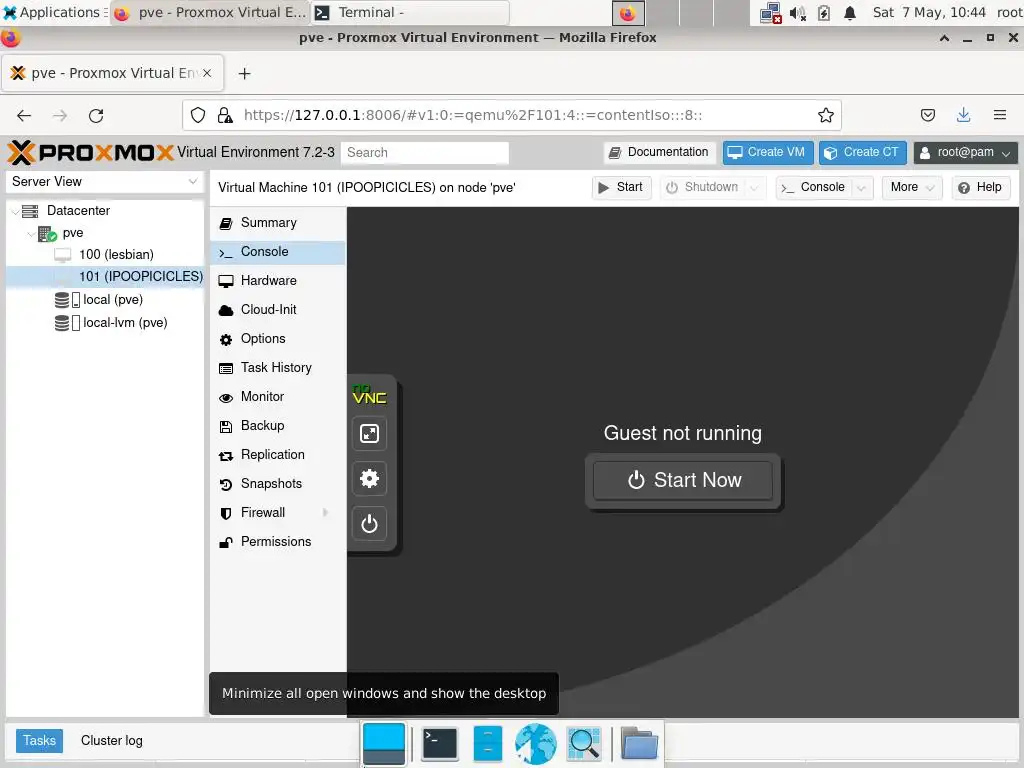1024x768 pixels.
Task: Open a new Firefox tab
Action: tap(244, 74)
